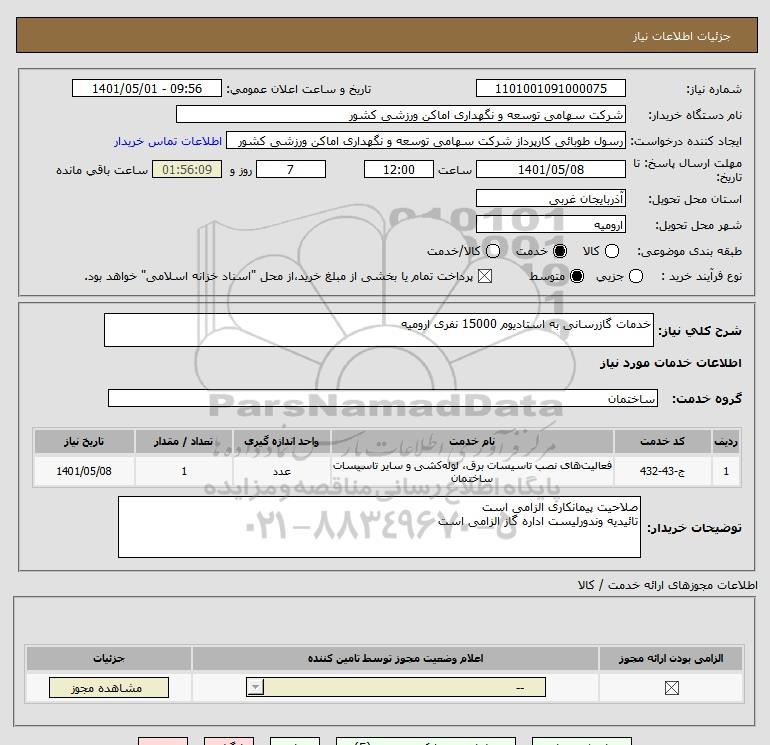This screenshot has width=770, height=745.
Task: Click the service name cell about تاسیسات برق
Action: 472,471
